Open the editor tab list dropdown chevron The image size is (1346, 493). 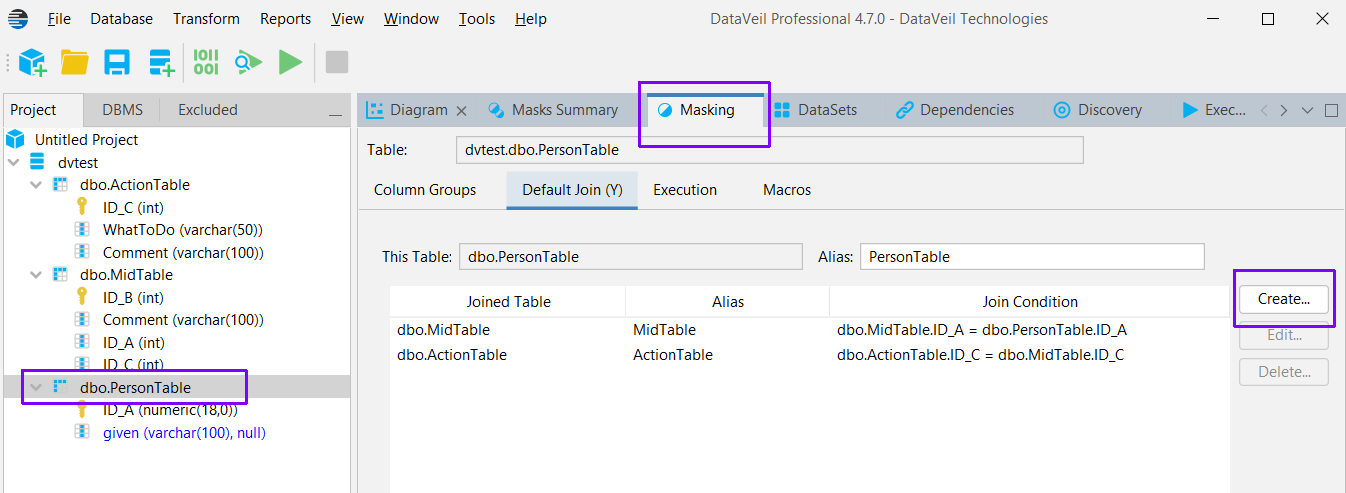(1307, 110)
